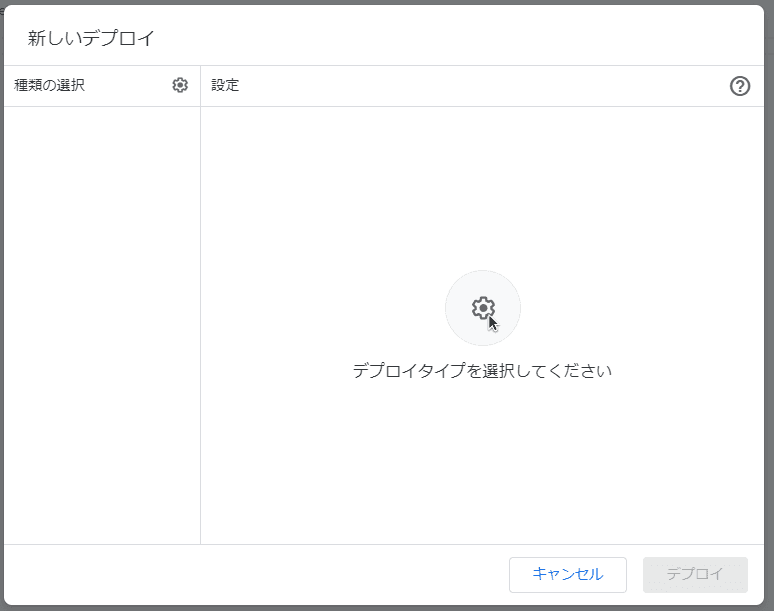Click the help question mark icon

[x=740, y=86]
